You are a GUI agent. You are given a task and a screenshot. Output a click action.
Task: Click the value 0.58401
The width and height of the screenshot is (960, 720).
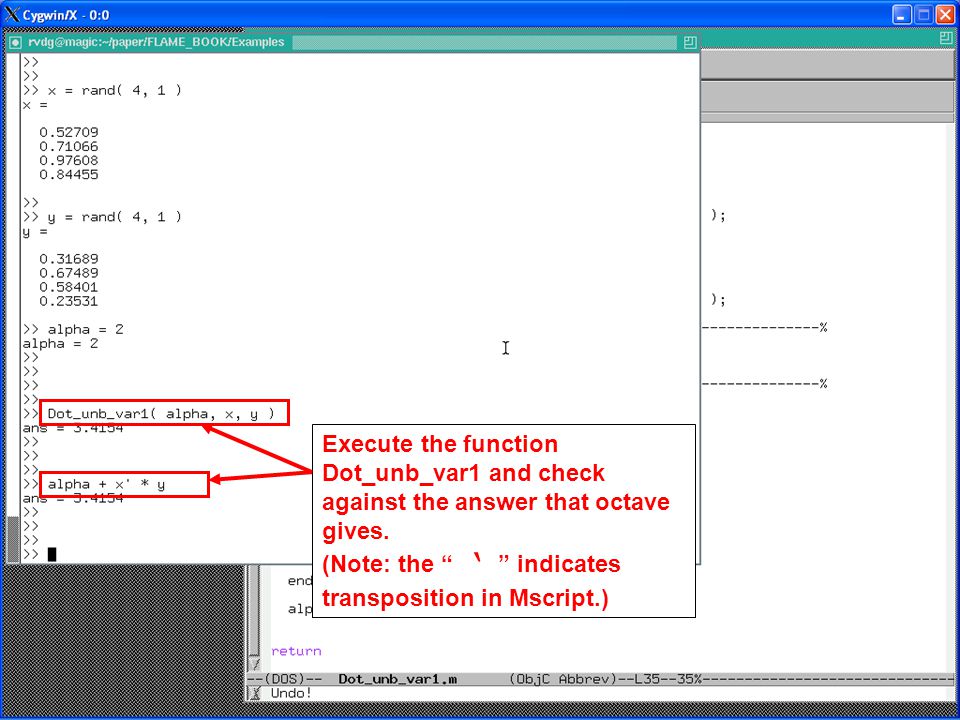point(69,287)
